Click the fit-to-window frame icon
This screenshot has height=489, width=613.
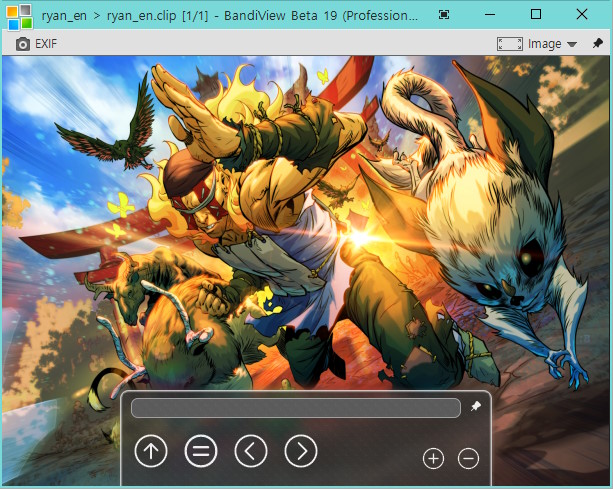(509, 44)
